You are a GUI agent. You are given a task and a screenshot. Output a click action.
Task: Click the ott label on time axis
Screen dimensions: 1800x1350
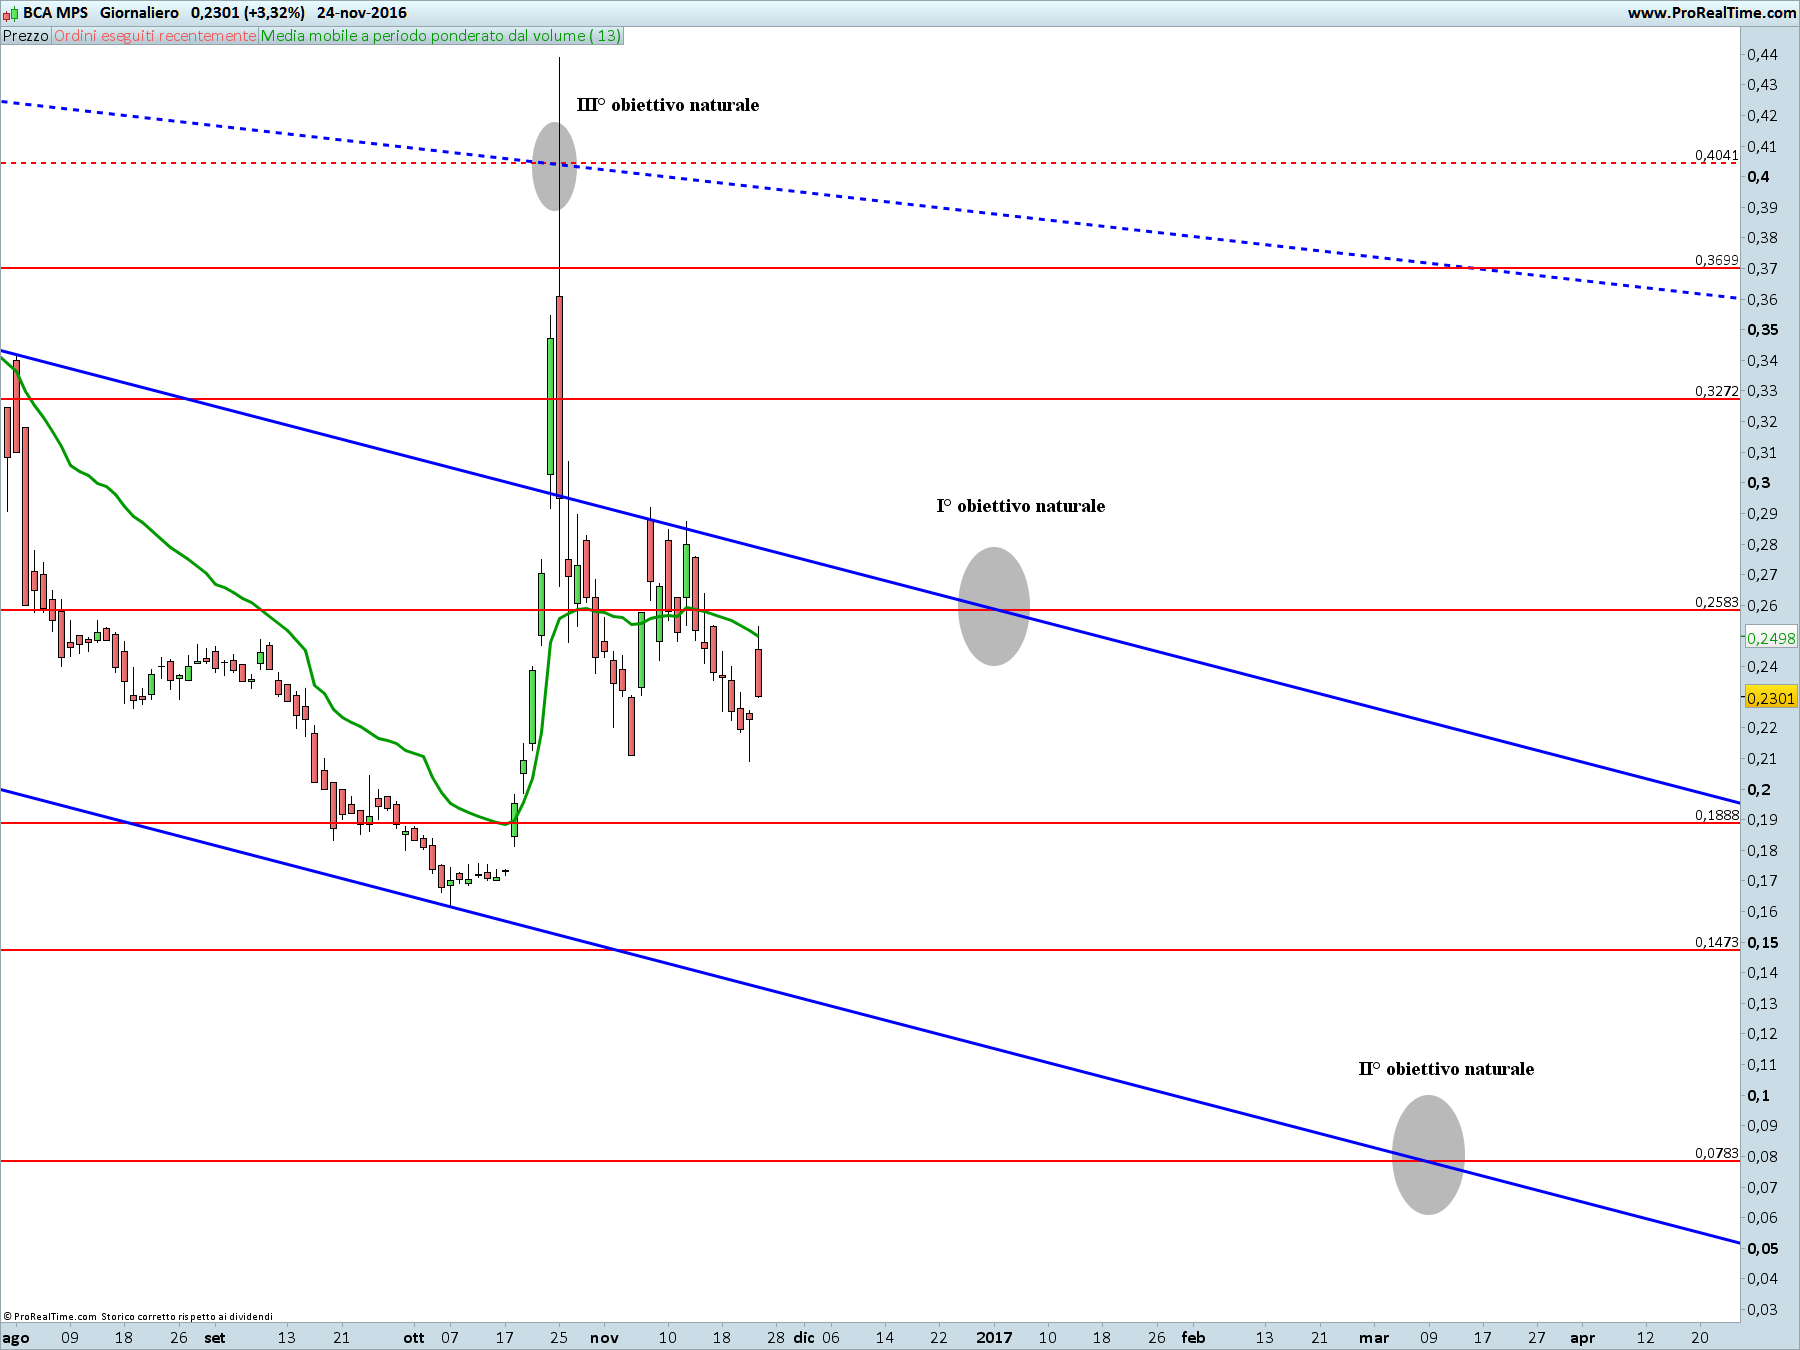pos(414,1338)
